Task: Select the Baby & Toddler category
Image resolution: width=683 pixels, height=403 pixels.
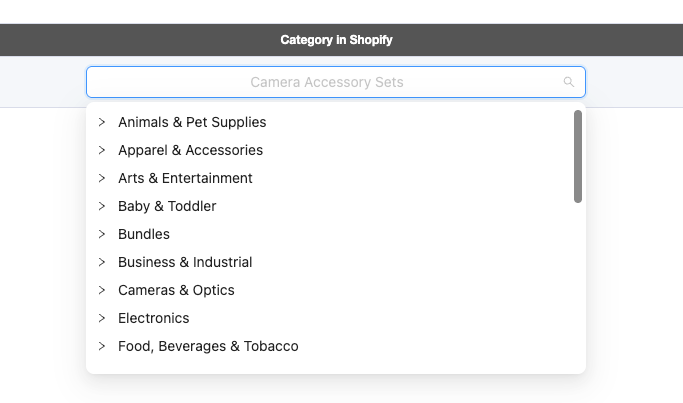Action: pyautogui.click(x=167, y=206)
